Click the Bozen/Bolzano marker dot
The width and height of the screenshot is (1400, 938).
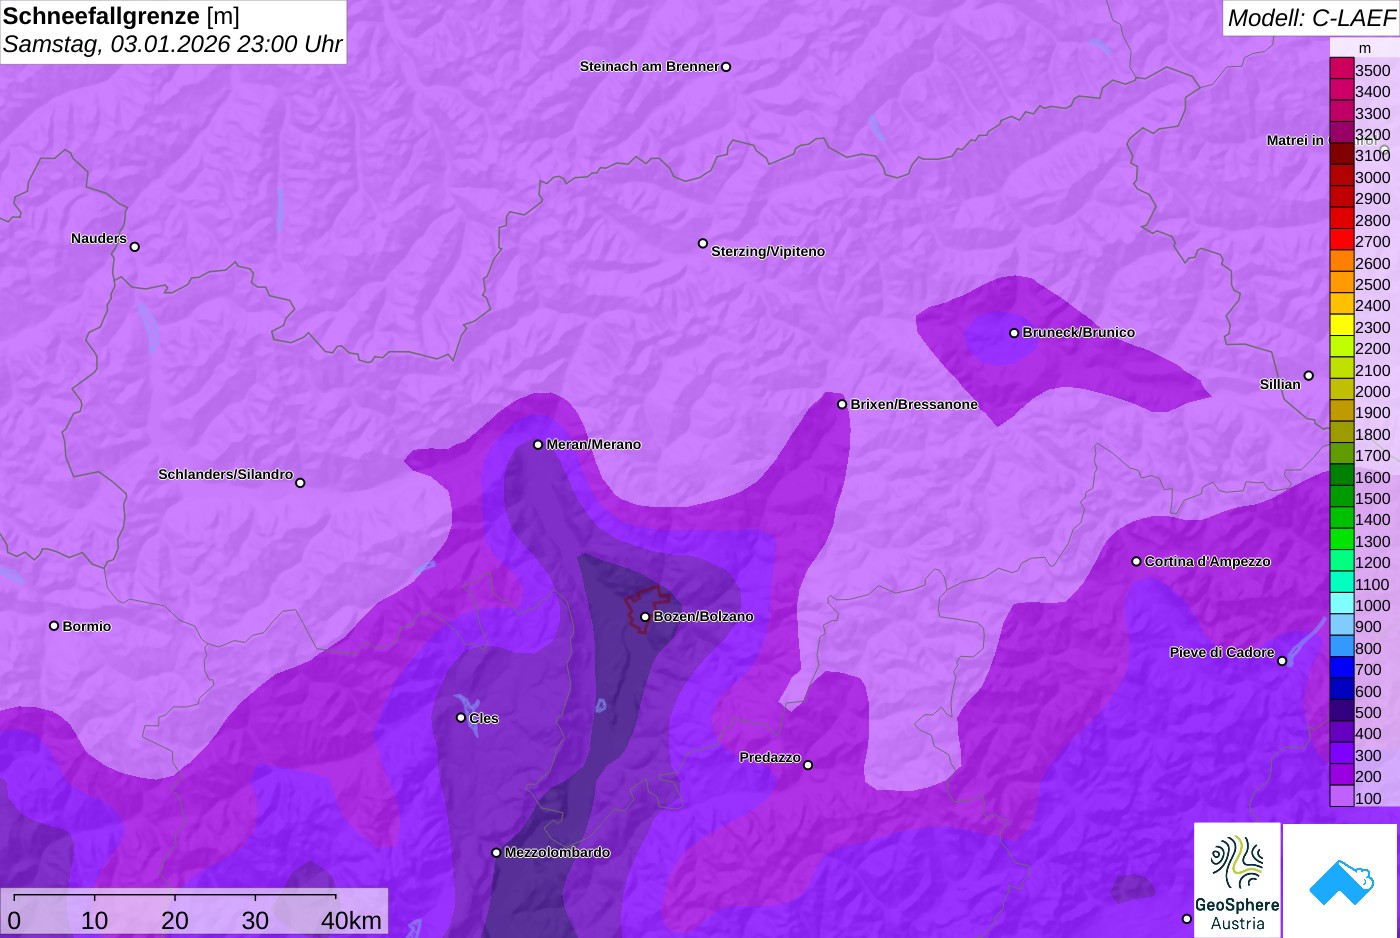(645, 617)
